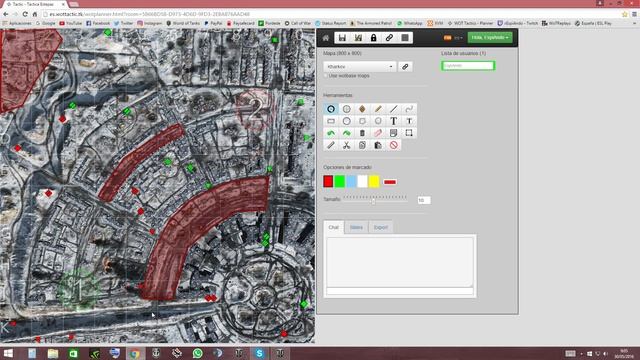Screen dimensions: 640x360
Task: Pick the yellow color swatch
Action: (374, 182)
